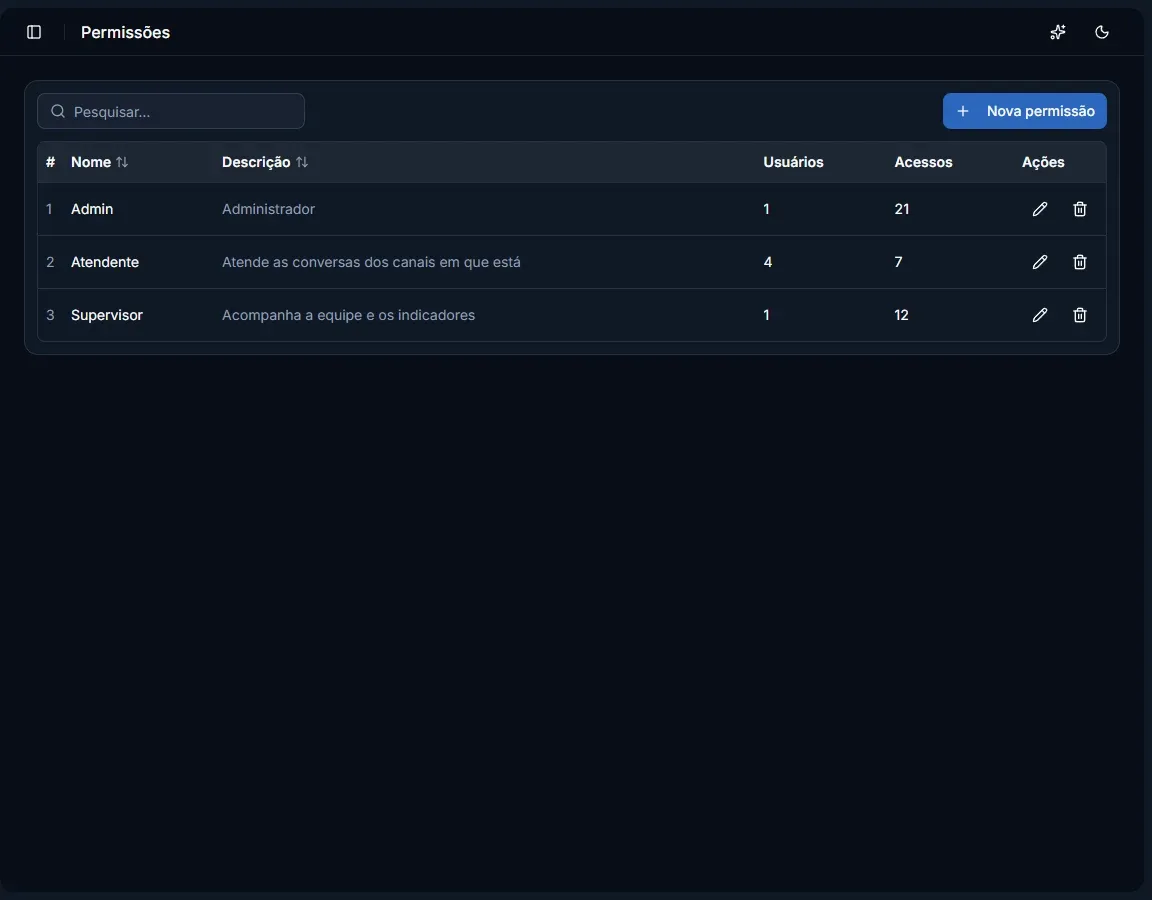Click the Administrador description text
Viewport: 1152px width, 900px height.
(268, 209)
